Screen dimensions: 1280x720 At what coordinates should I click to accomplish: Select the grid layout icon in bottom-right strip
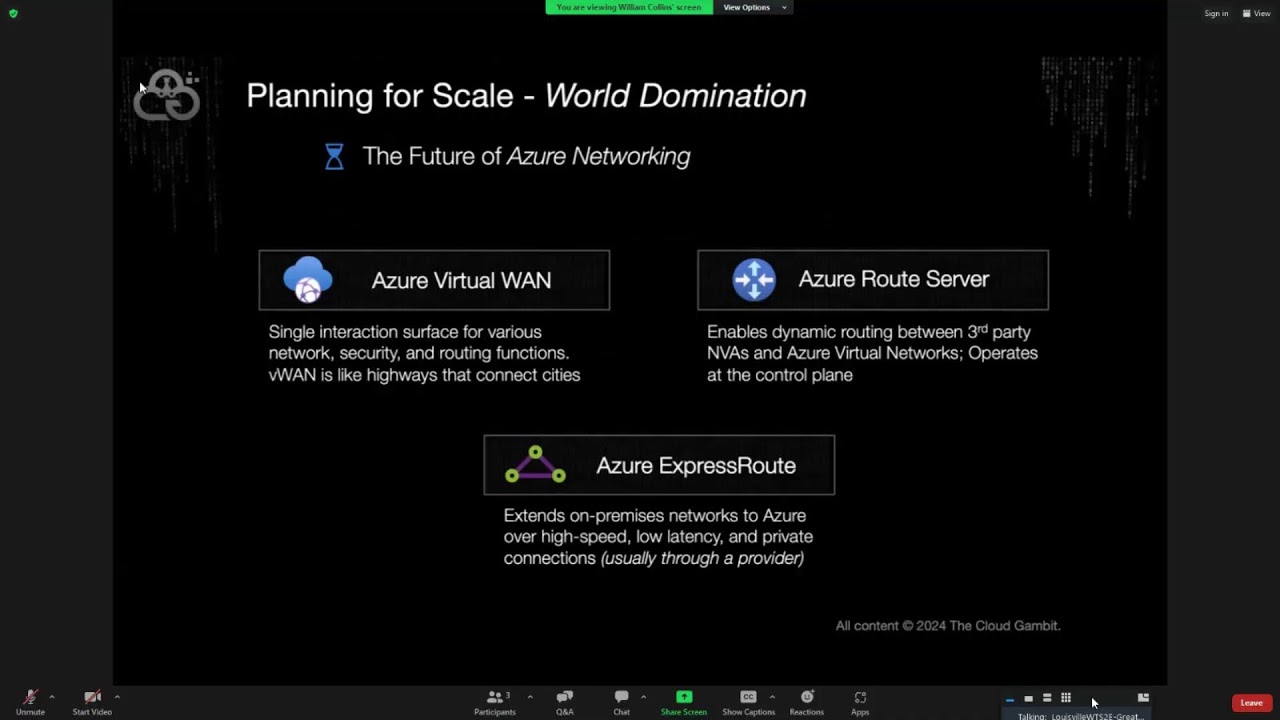point(1066,698)
